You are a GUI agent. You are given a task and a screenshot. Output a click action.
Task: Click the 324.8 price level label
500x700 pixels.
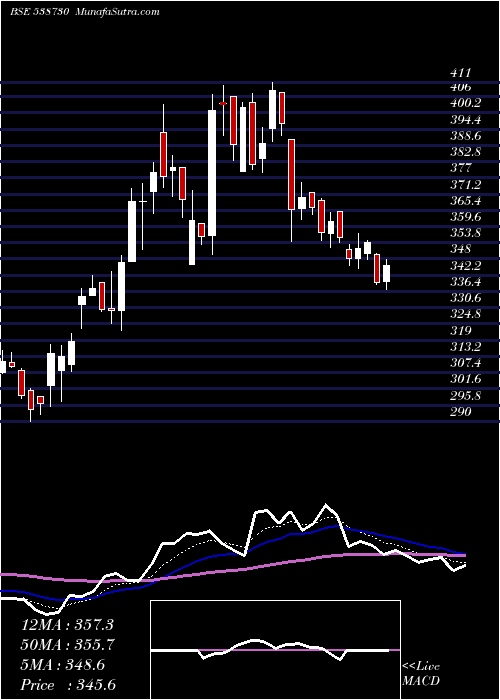point(466,314)
